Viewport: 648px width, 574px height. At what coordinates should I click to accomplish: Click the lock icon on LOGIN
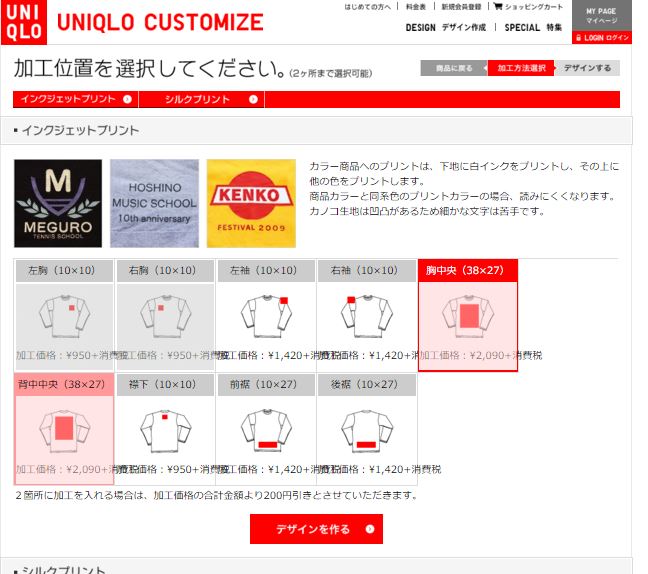tap(579, 38)
